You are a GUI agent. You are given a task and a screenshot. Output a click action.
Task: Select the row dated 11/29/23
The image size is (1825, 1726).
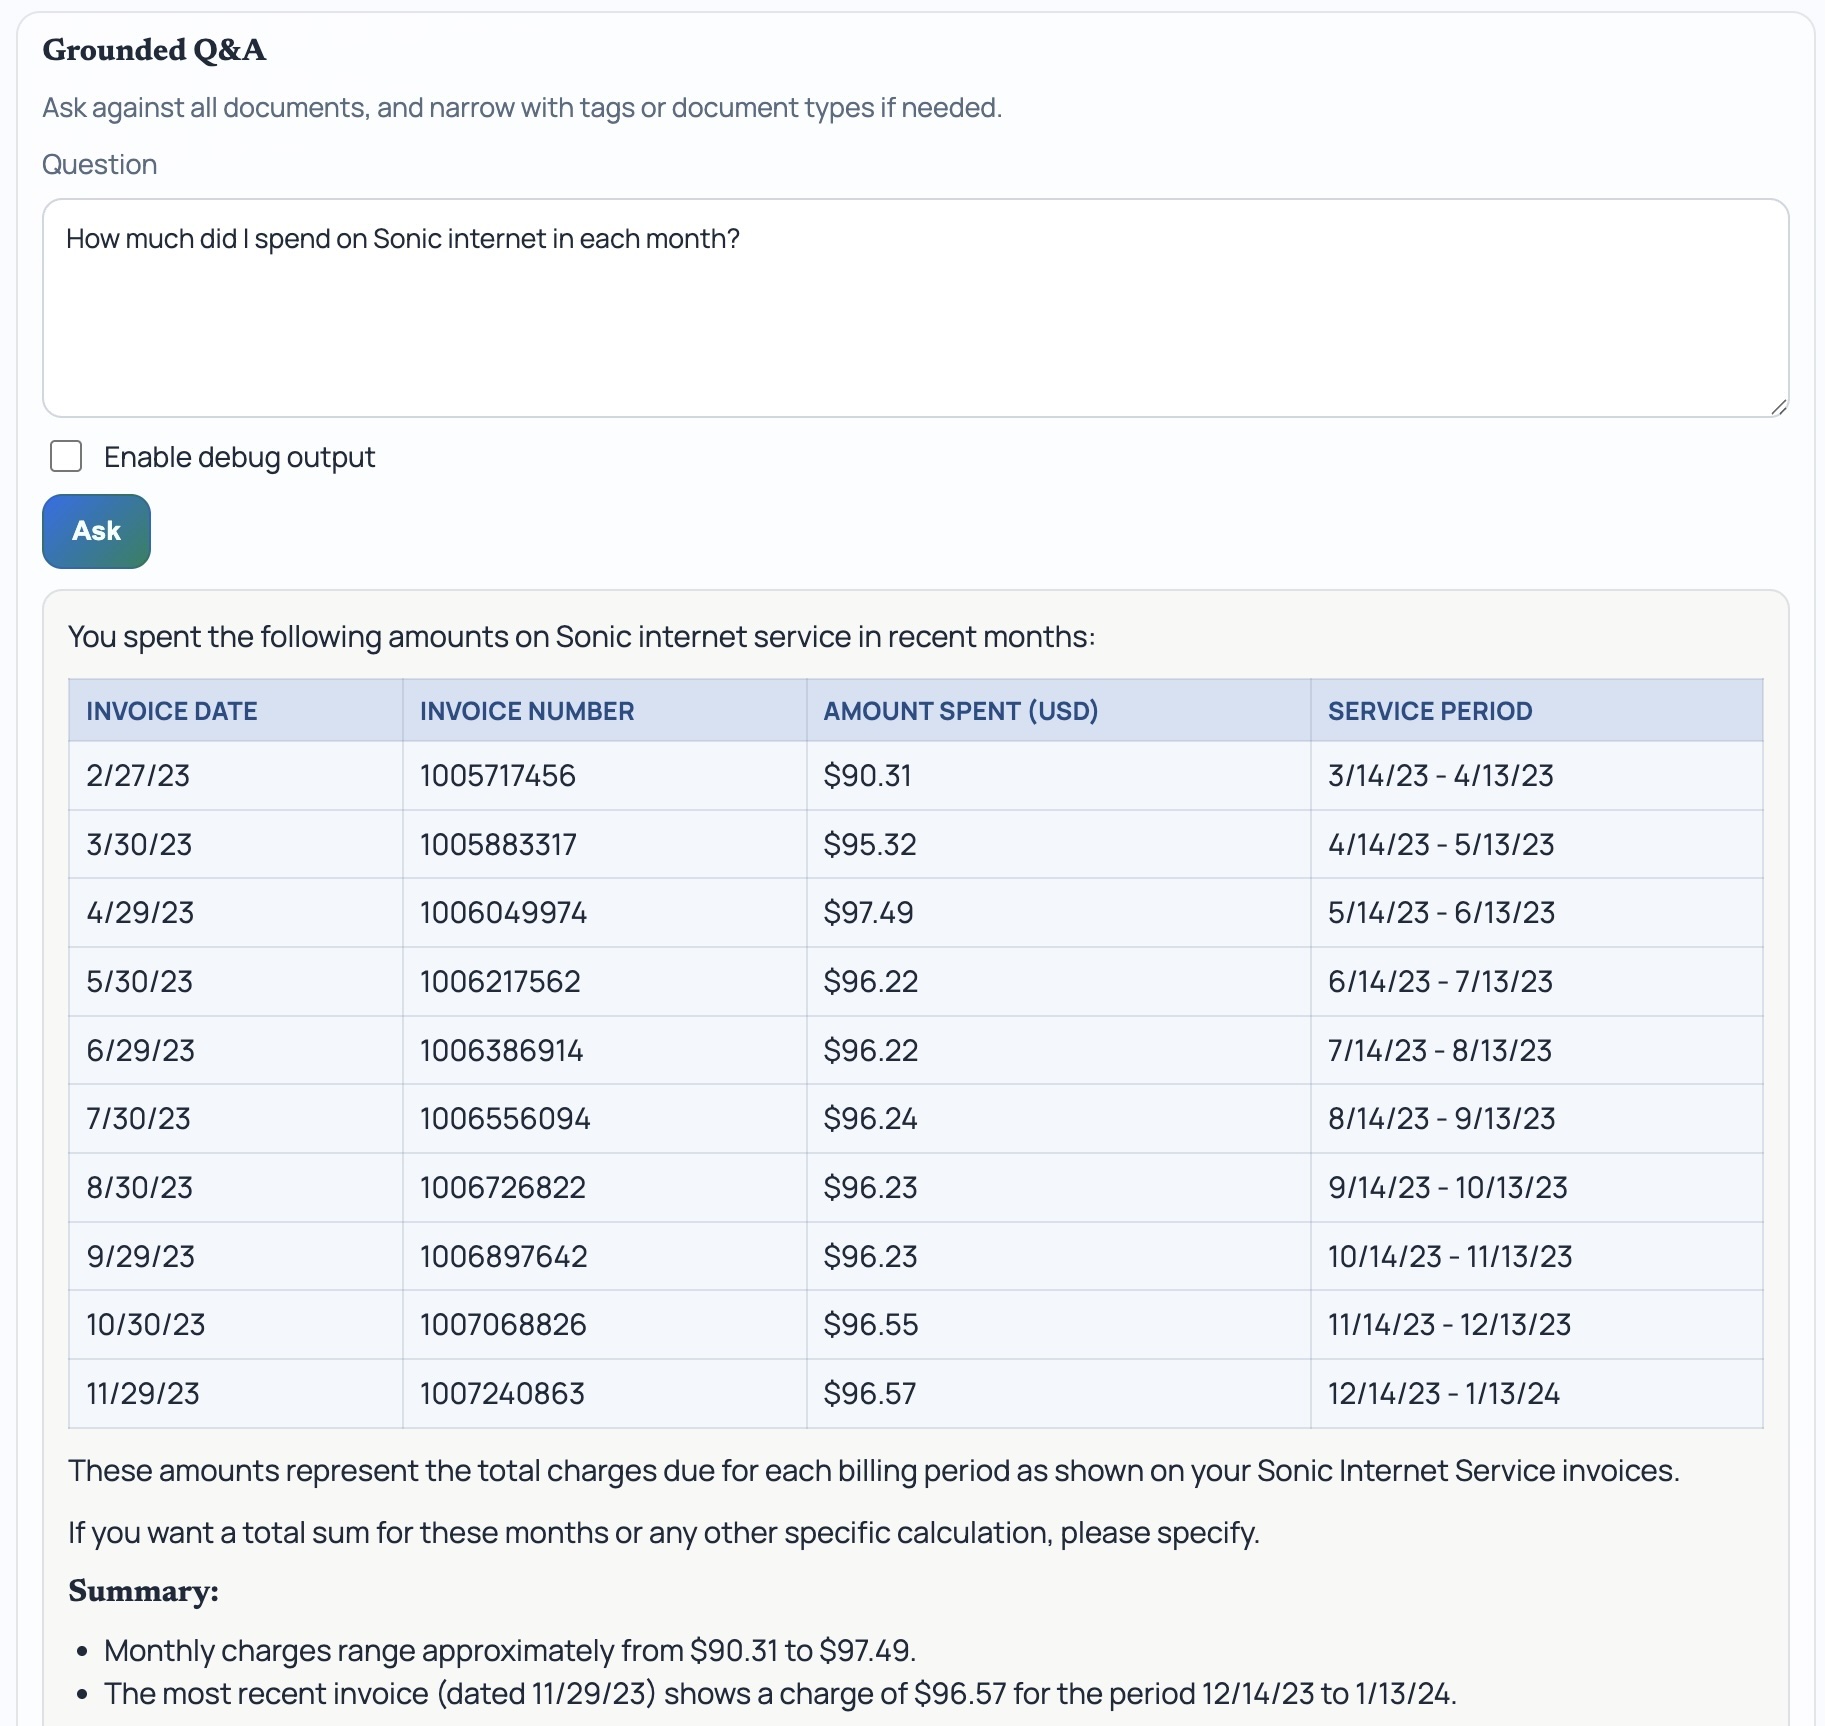pyautogui.click(x=142, y=1393)
